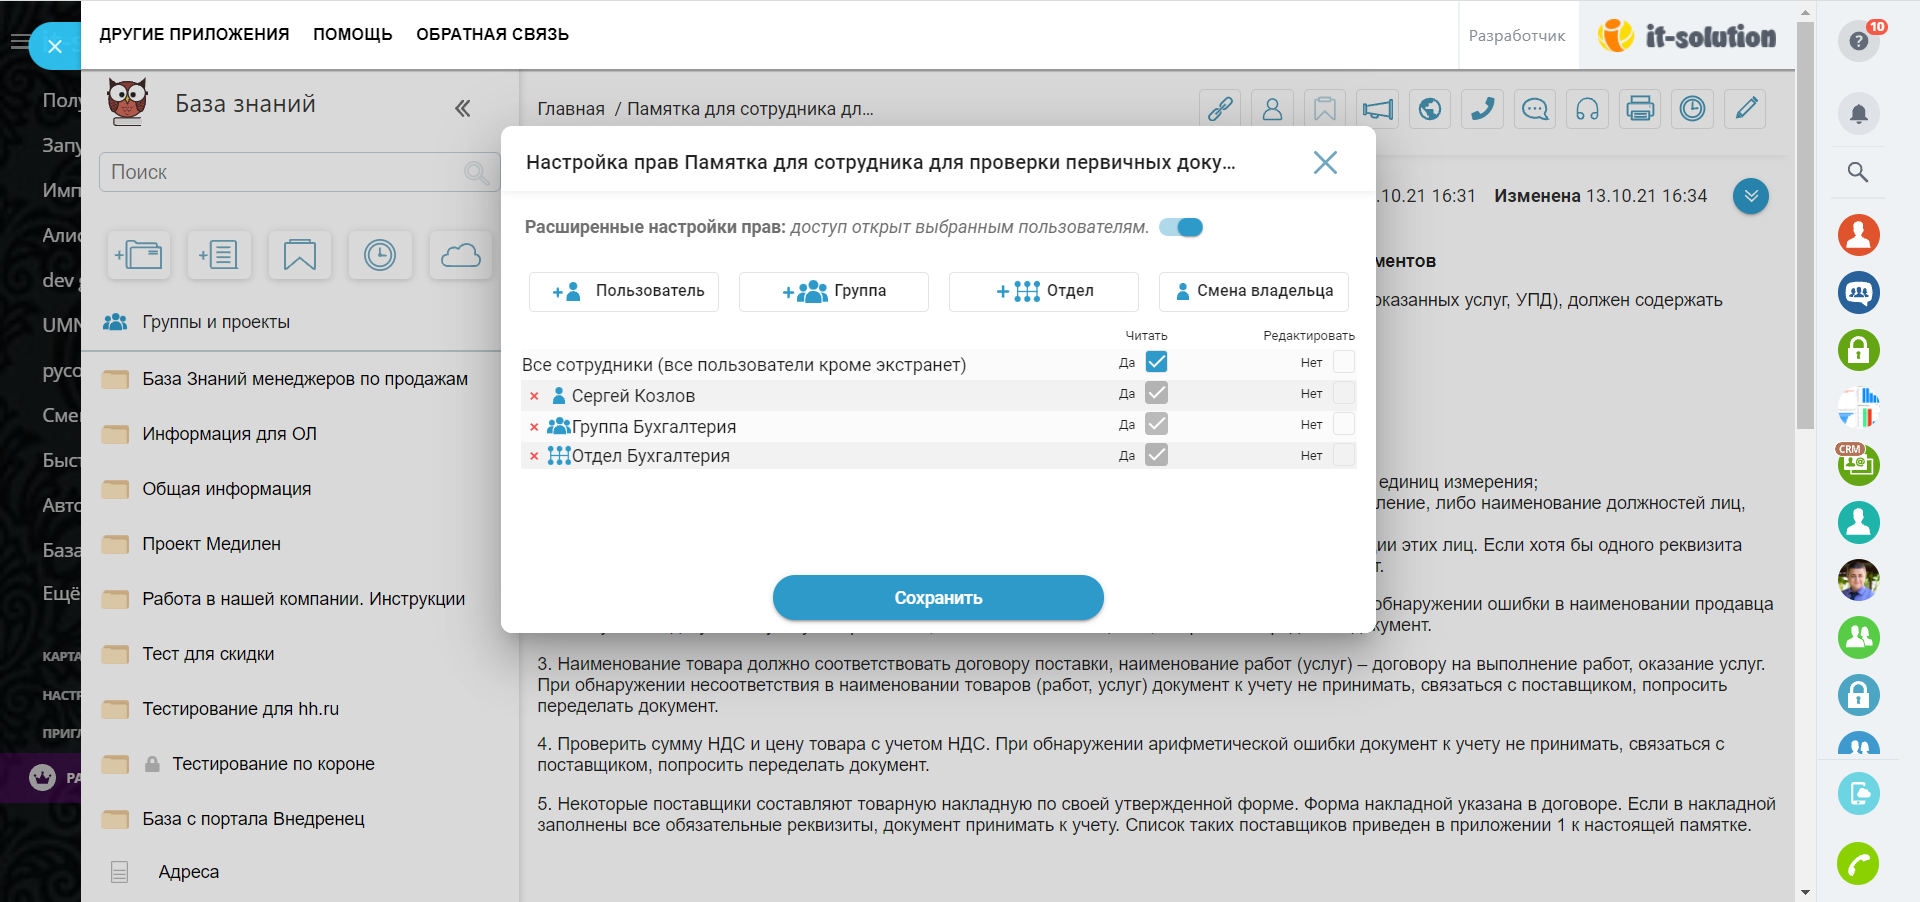Edit the article with the pencil icon

(x=1745, y=109)
